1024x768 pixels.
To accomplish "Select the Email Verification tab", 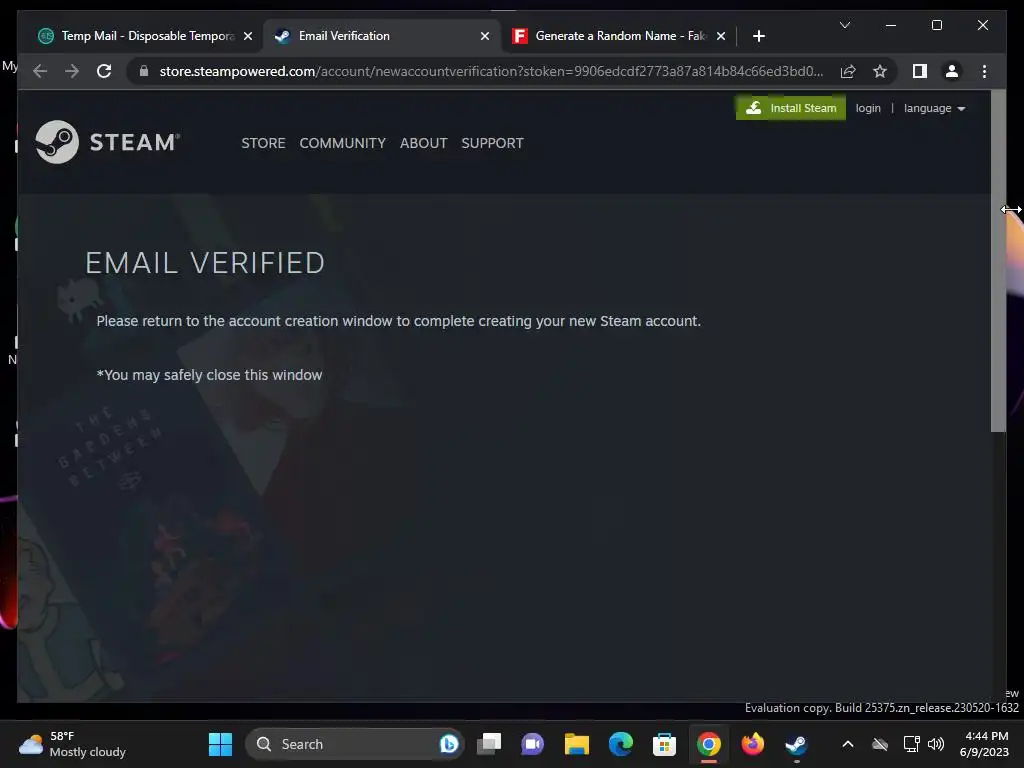I will [x=381, y=36].
